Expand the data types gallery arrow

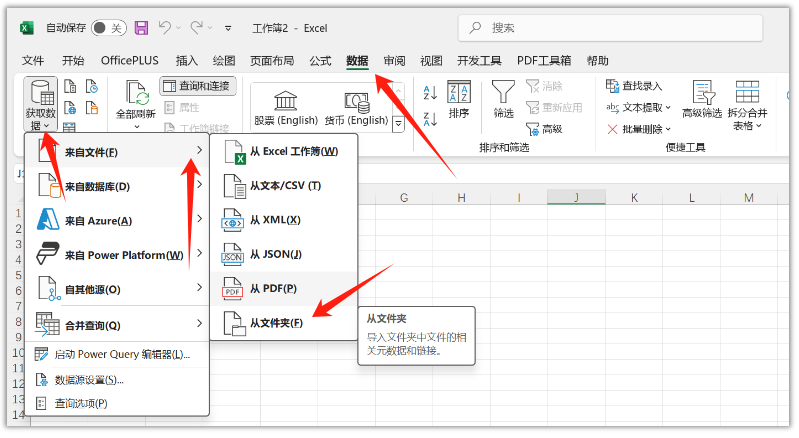(x=398, y=124)
